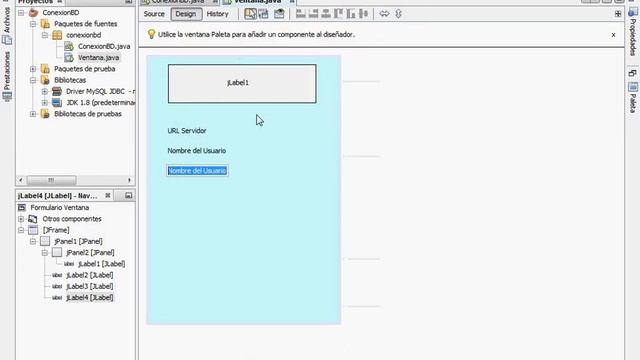Click the second alignment icon in designer toolbar
The width and height of the screenshot is (640, 360).
pyautogui.click(x=313, y=14)
